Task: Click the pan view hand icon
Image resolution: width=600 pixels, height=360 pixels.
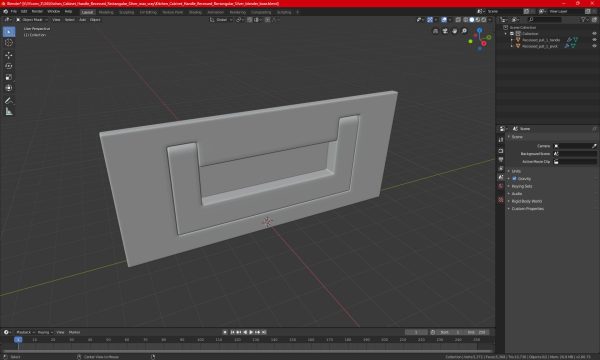Action: pyautogui.click(x=455, y=31)
